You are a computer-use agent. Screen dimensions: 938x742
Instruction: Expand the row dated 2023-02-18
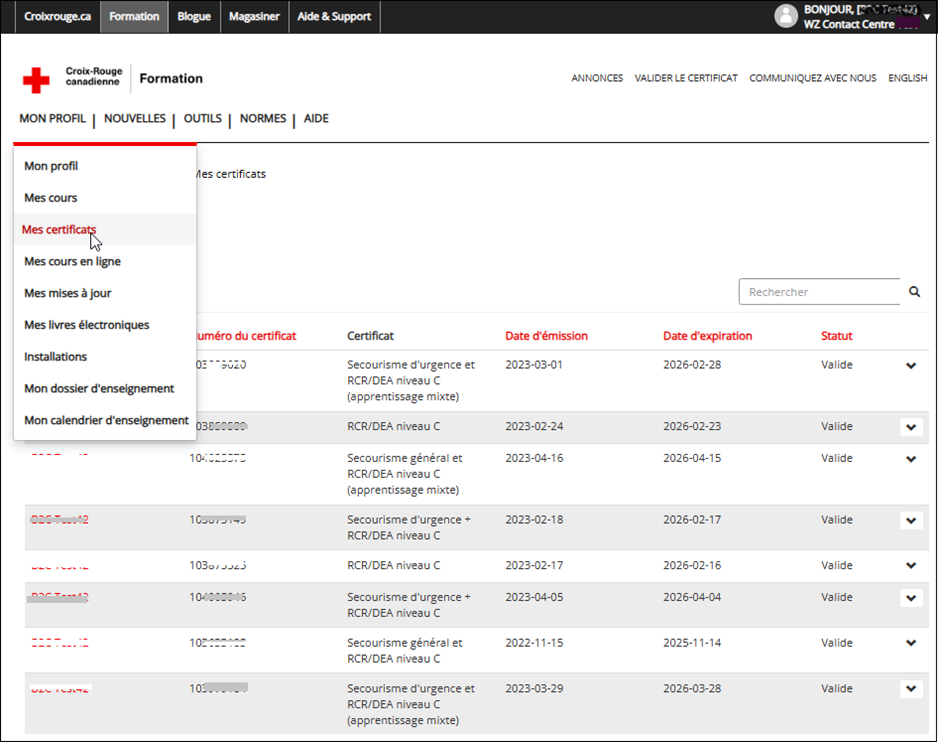click(x=911, y=521)
